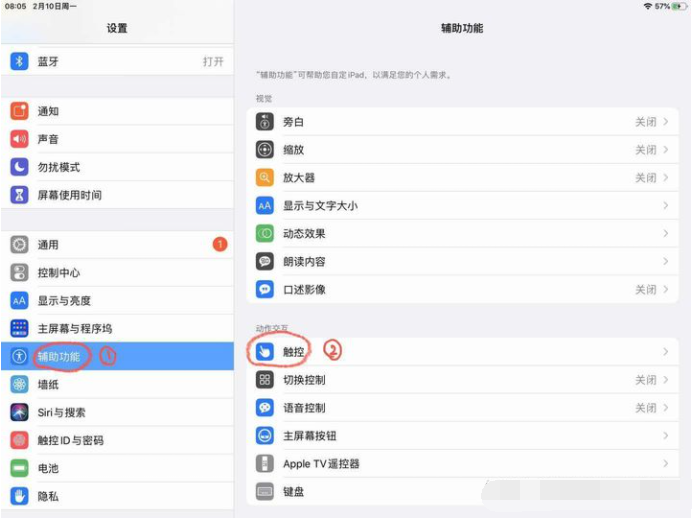Select 电池 sidebar item
This screenshot has height=519, width=692.
point(117,468)
